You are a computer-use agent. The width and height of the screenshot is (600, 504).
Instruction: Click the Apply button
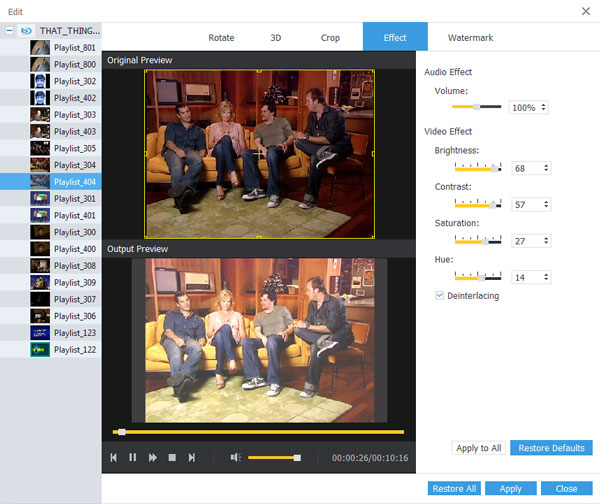510,488
